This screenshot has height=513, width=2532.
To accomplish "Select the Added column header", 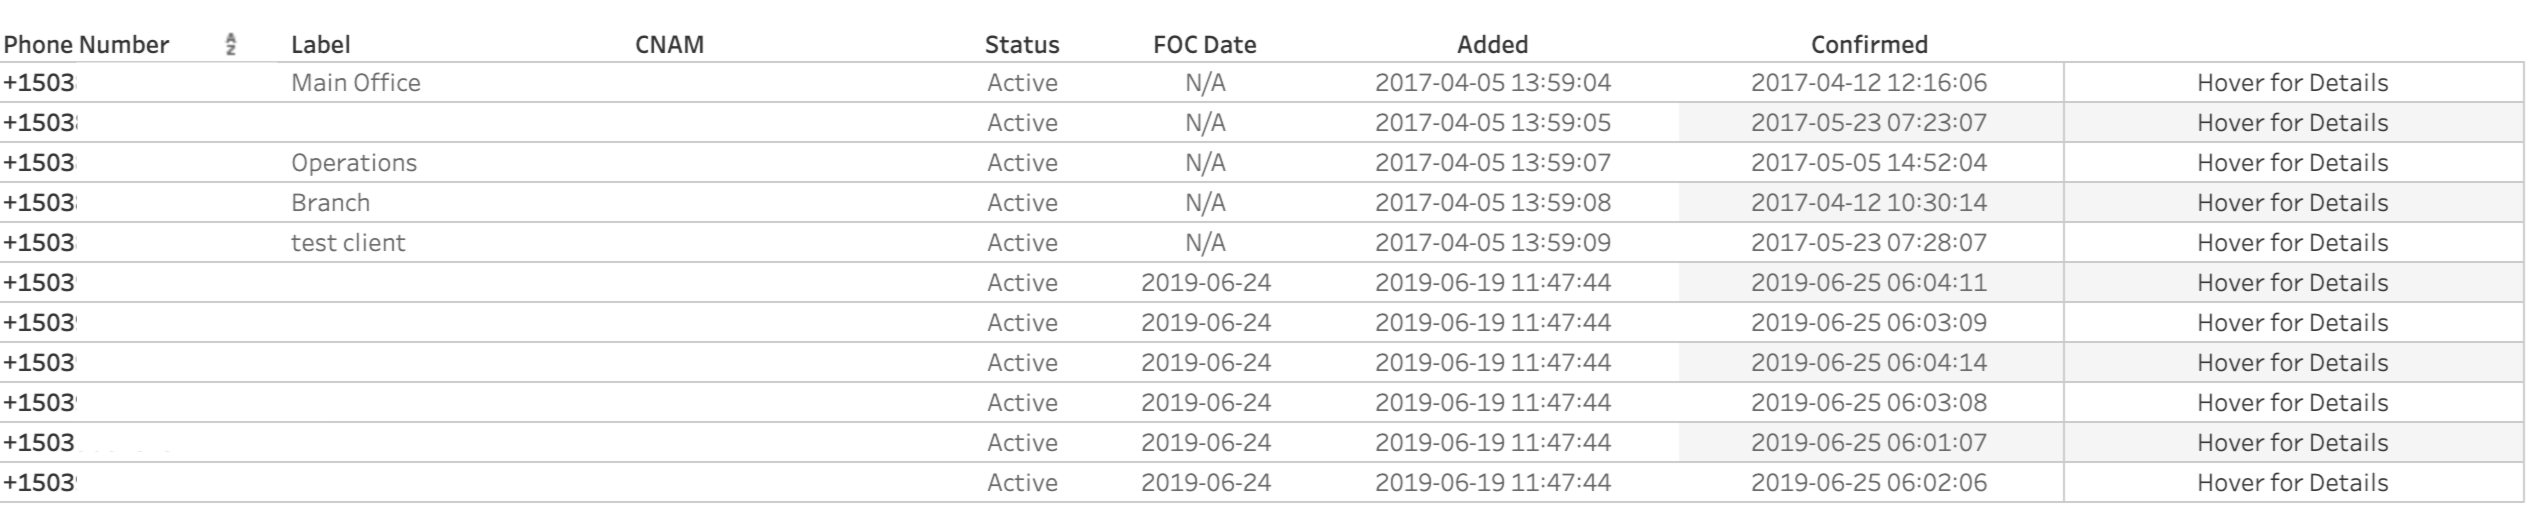I will pos(1492,45).
